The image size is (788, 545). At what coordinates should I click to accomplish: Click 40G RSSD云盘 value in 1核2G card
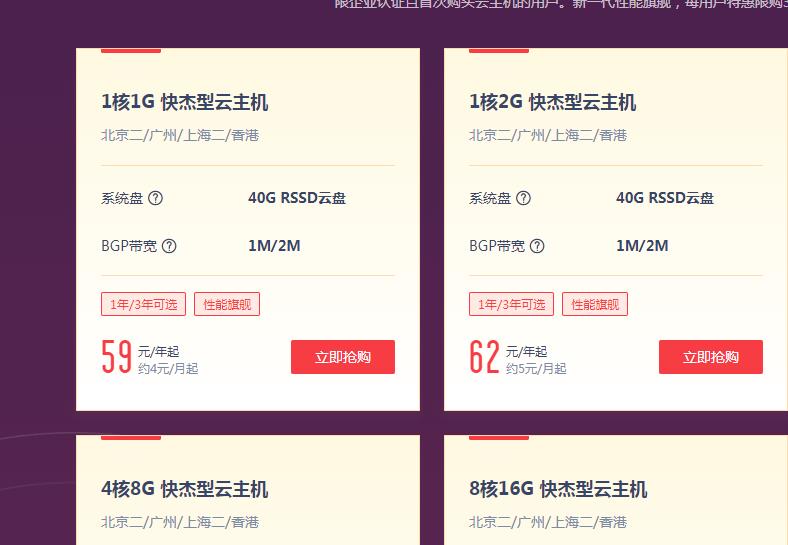click(665, 198)
